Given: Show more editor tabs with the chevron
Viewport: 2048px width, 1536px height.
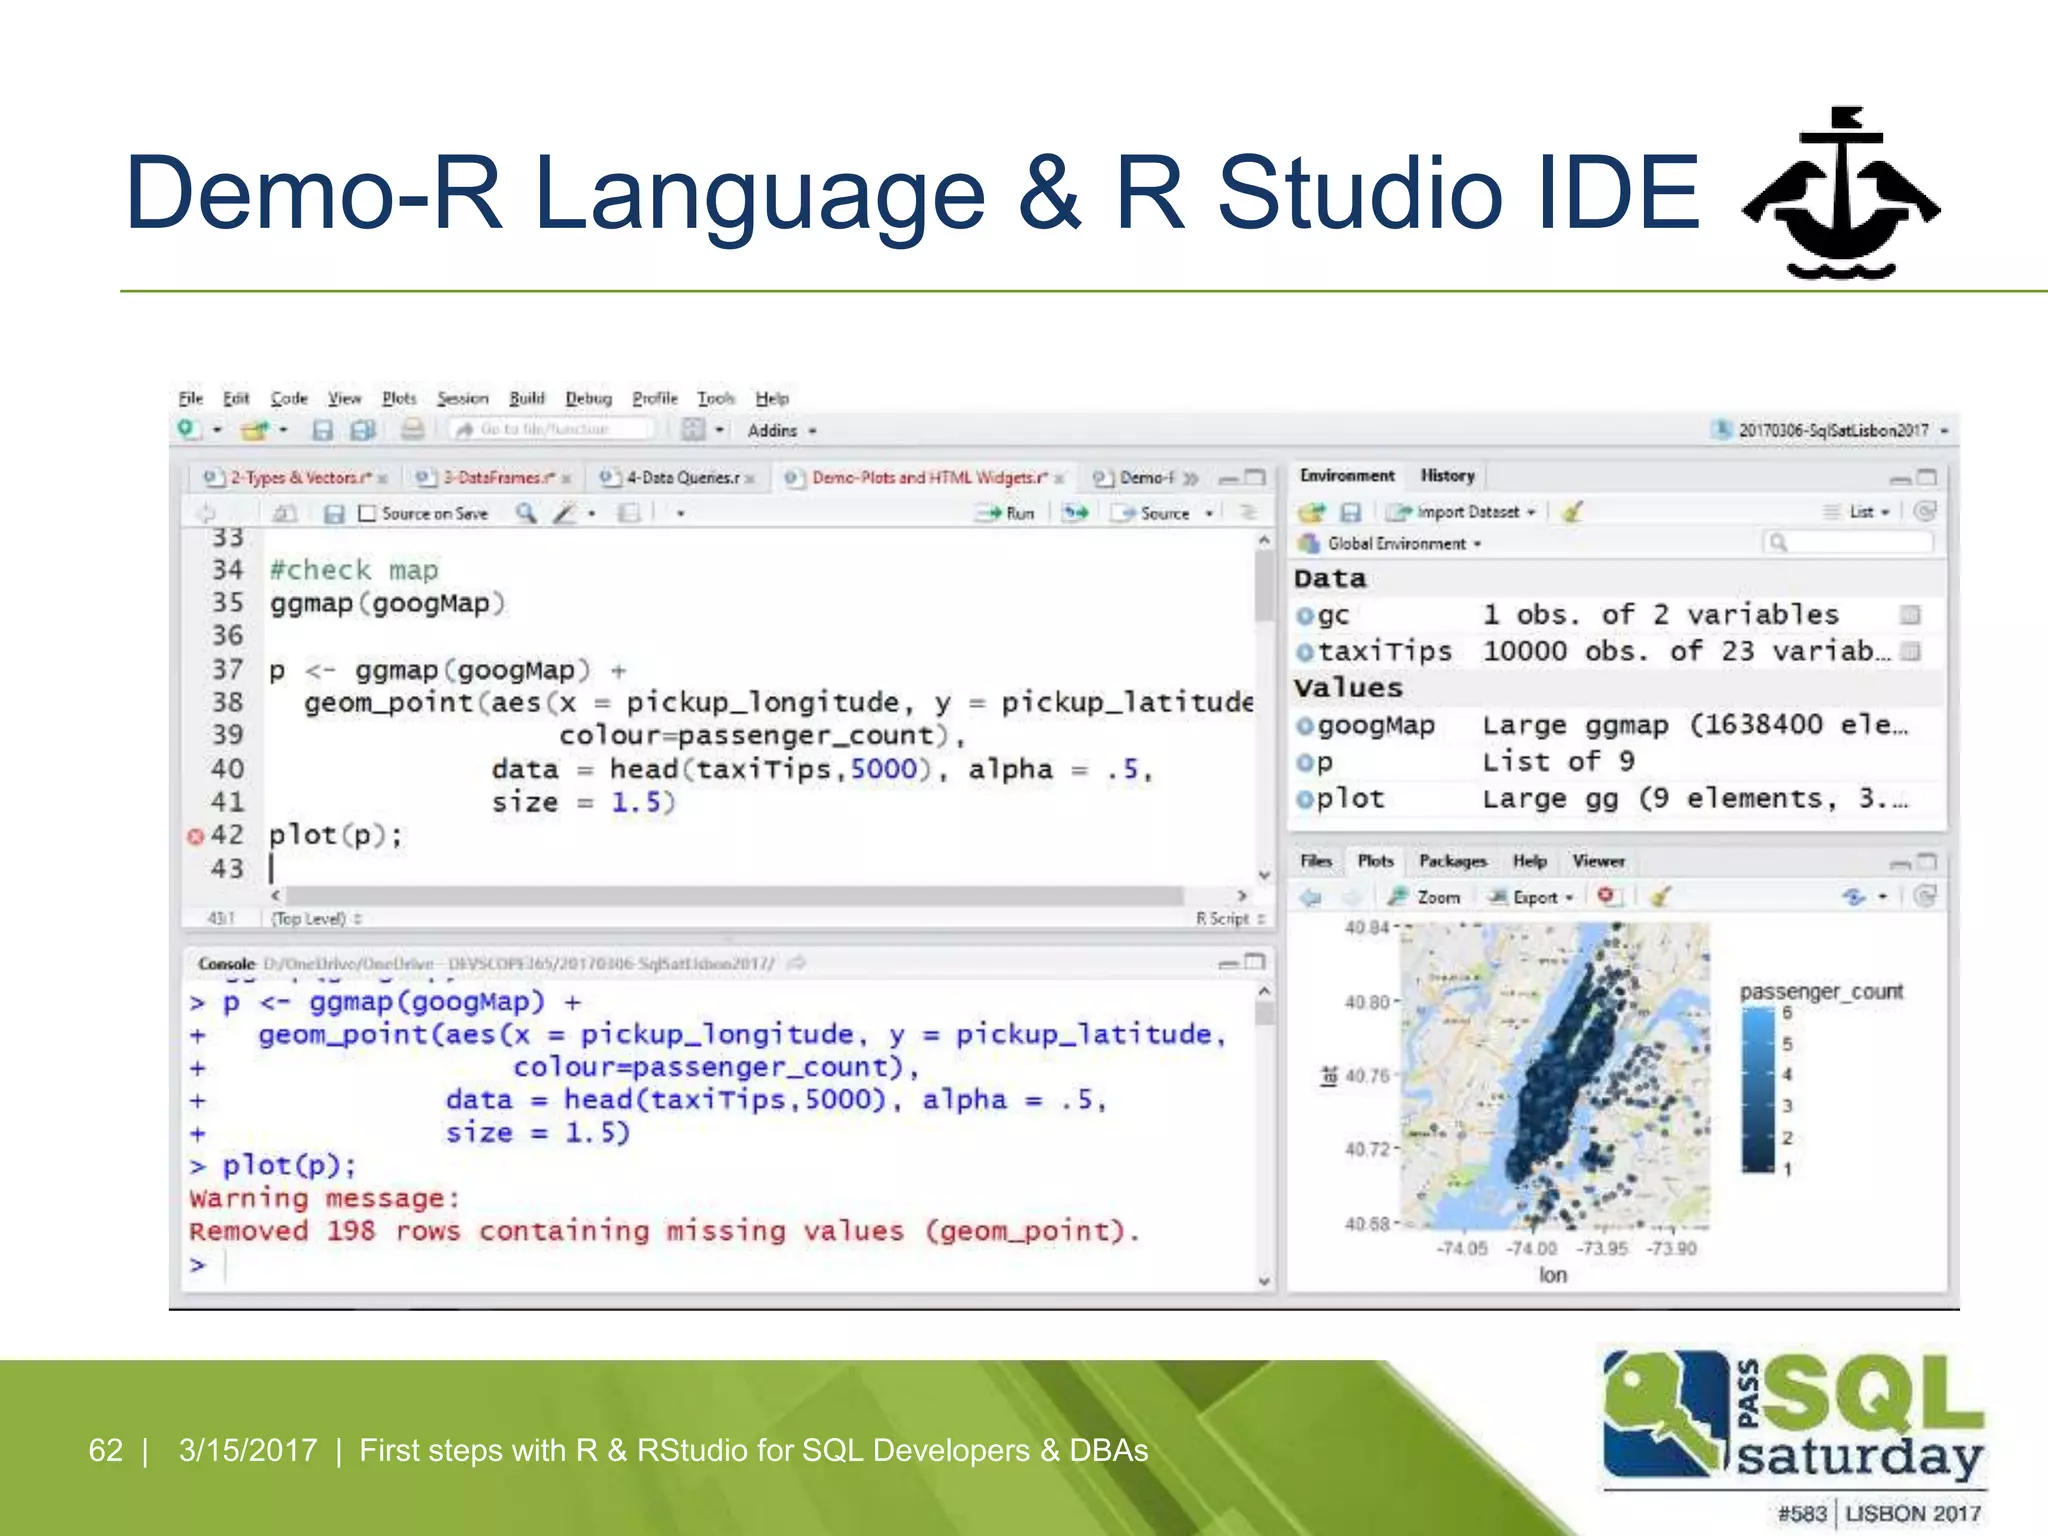Looking at the screenshot, I should [1190, 478].
